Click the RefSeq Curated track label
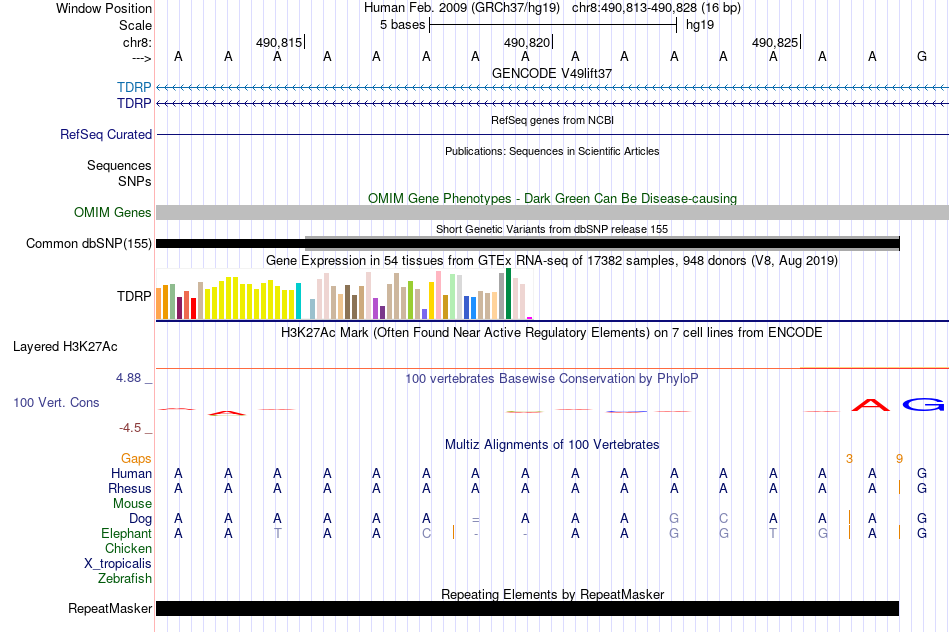The image size is (950, 632). (x=106, y=135)
